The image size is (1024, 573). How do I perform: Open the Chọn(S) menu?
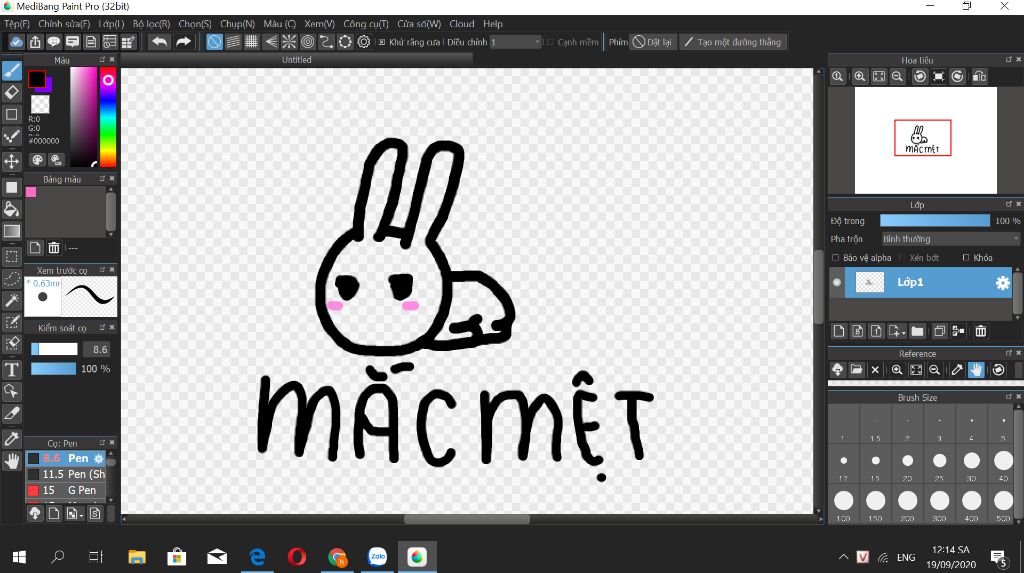[195, 24]
